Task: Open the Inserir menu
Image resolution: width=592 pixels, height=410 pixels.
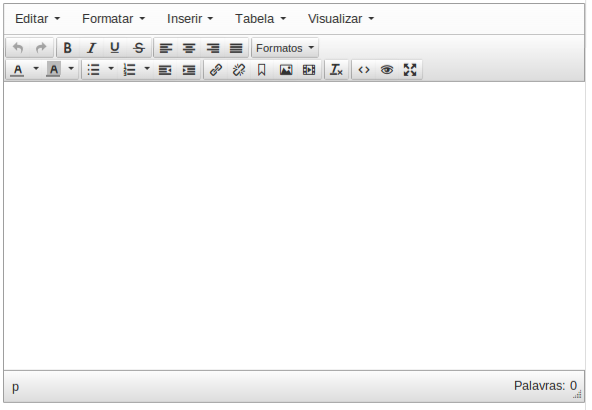Action: click(x=190, y=18)
